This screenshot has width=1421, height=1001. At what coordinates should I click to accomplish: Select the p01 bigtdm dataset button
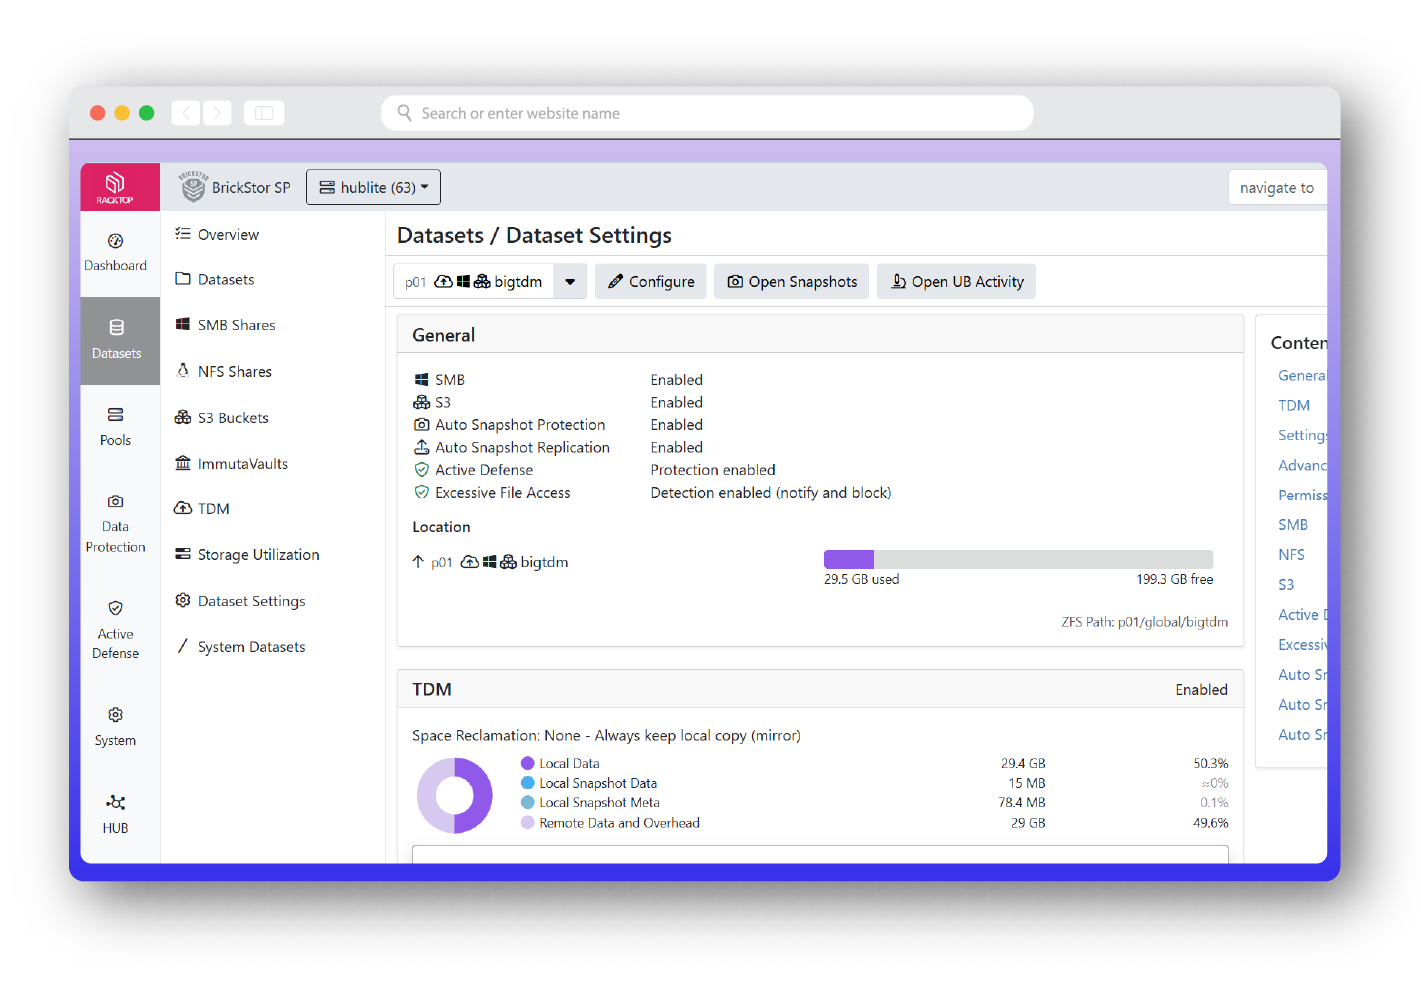click(x=473, y=282)
